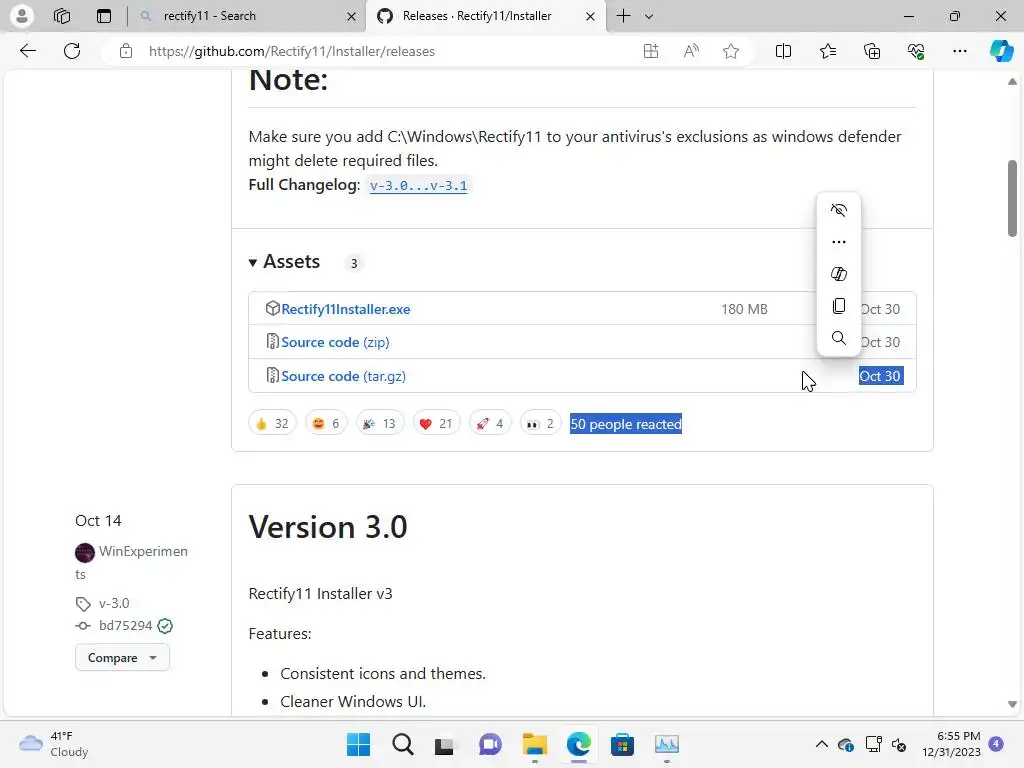Expand the tab search dropdown chevron
This screenshot has height=768, width=1024.
tap(648, 16)
